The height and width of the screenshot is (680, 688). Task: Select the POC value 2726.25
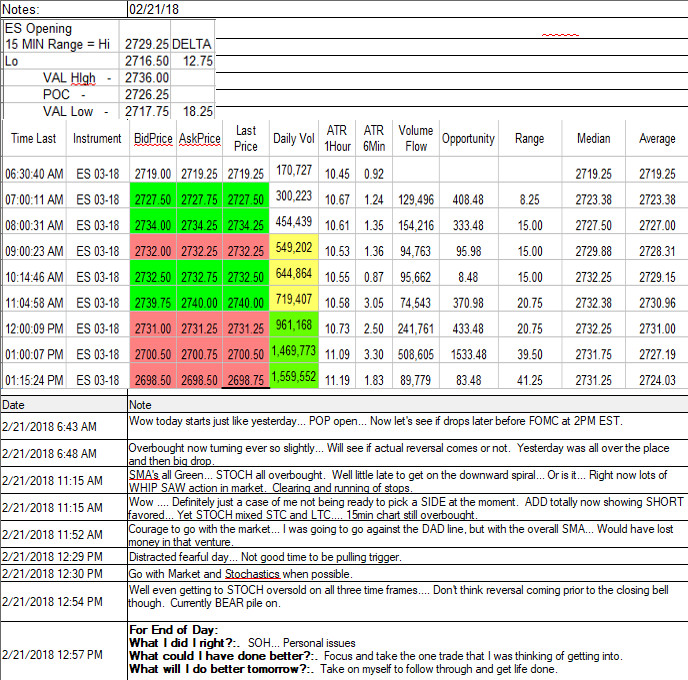[x=147, y=94]
